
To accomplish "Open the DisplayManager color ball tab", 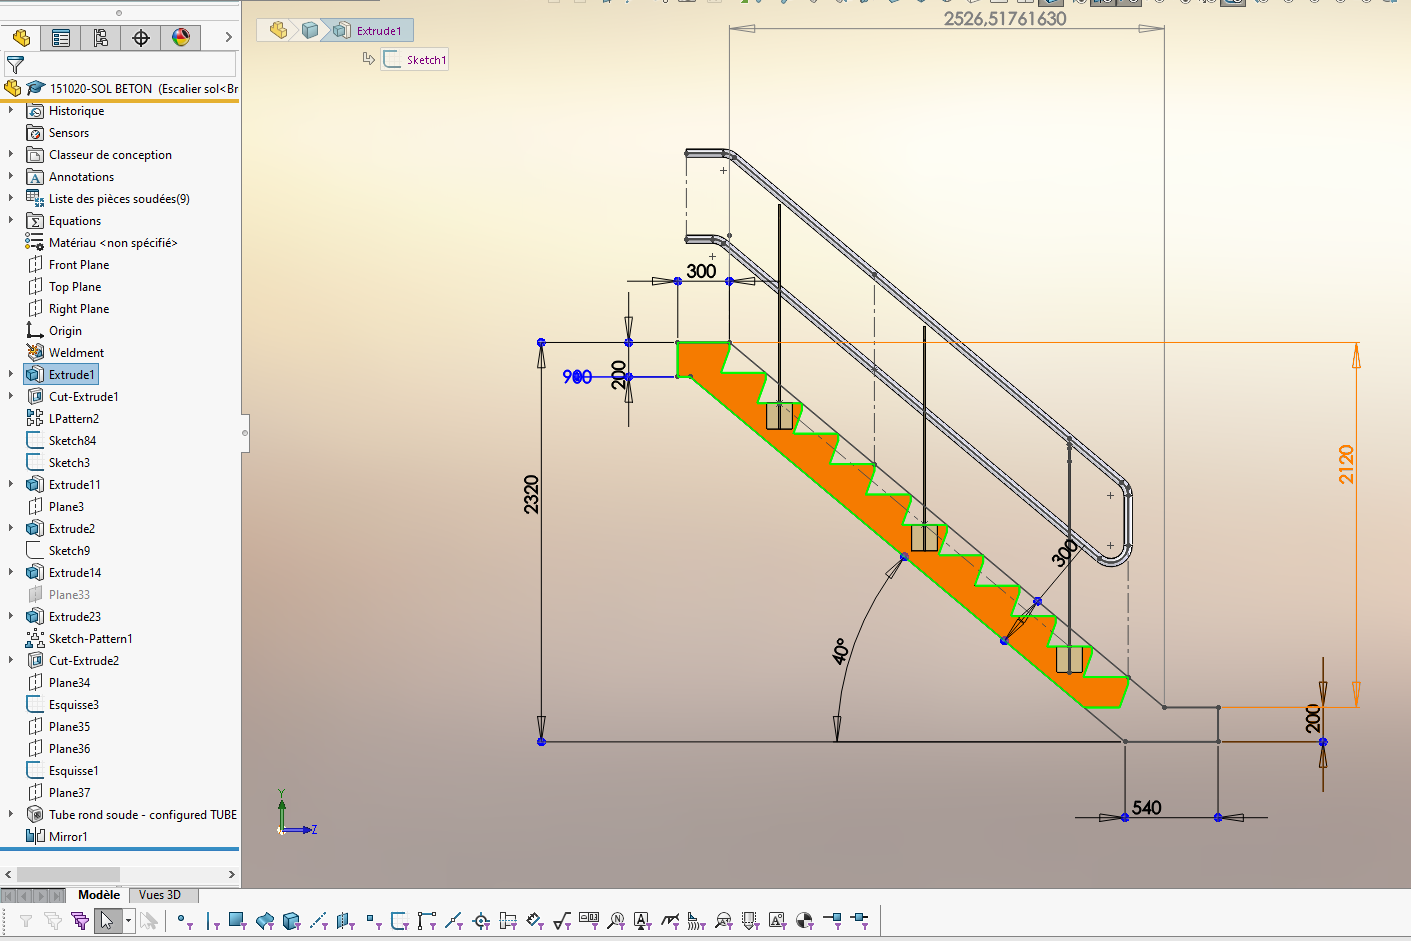I will pyautogui.click(x=181, y=38).
